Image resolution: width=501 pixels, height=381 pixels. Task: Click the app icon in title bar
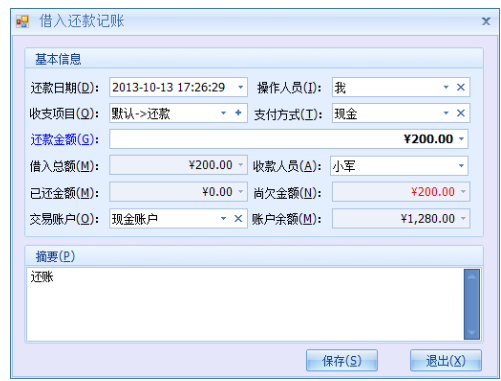click(x=22, y=22)
